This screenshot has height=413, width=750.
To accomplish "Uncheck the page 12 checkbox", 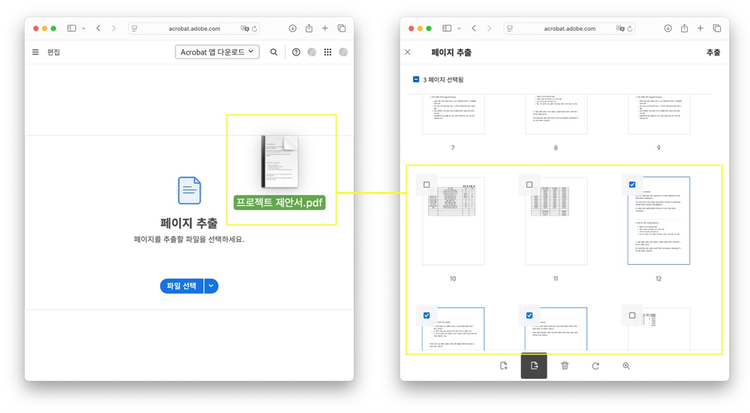I will [x=632, y=184].
